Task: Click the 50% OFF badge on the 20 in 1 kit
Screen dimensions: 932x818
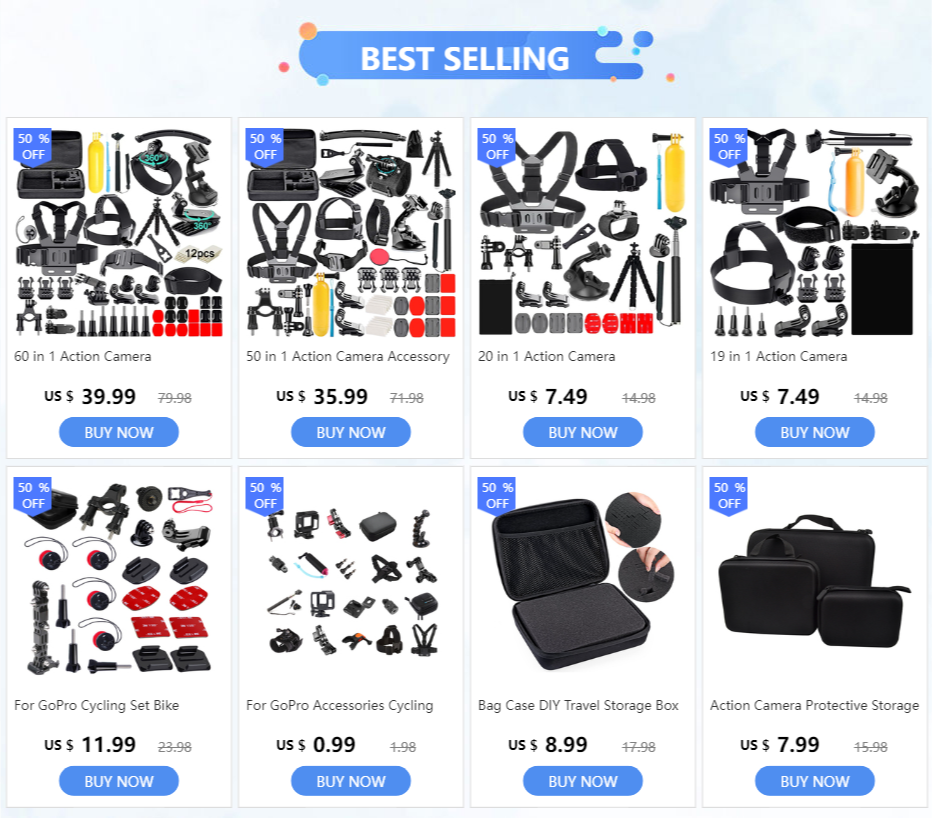Action: [497, 147]
